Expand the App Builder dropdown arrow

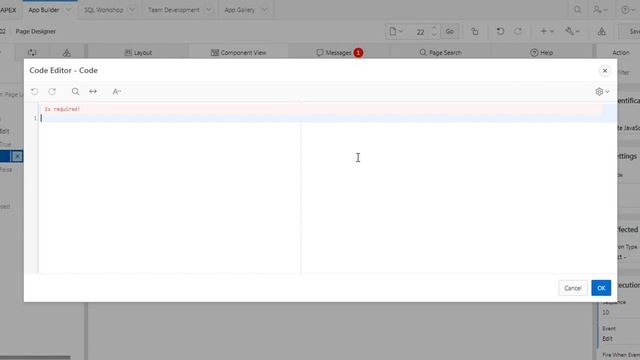[x=68, y=10]
